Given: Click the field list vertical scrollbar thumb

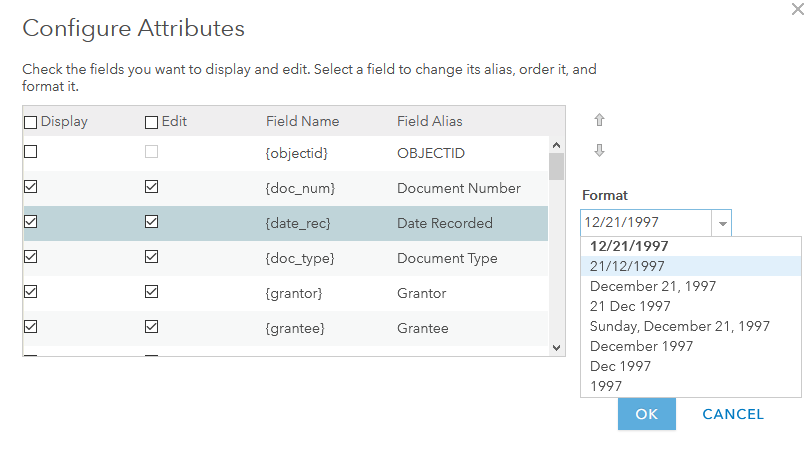Looking at the screenshot, I should [x=557, y=165].
